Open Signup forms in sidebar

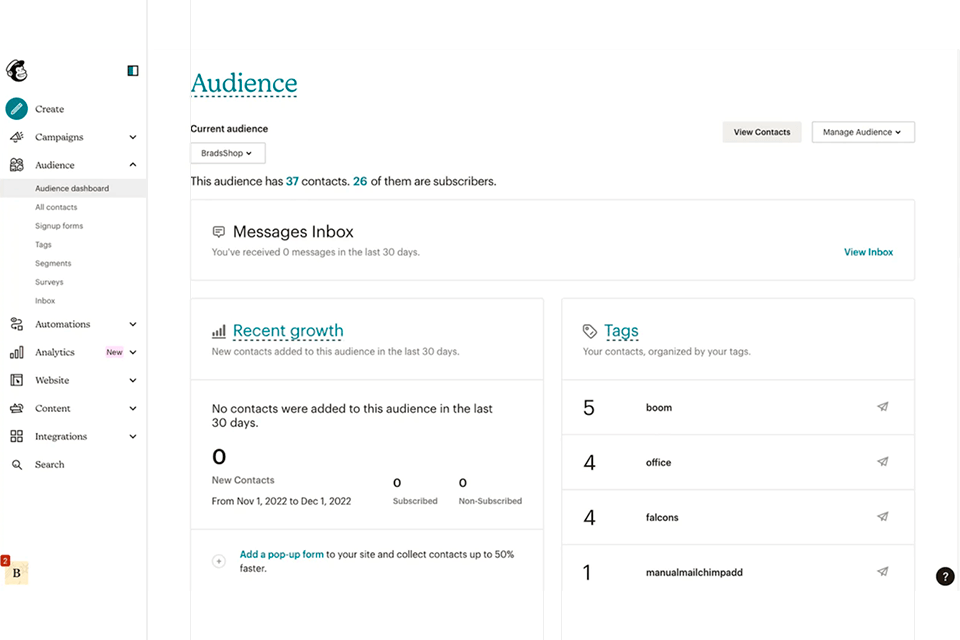(x=59, y=226)
